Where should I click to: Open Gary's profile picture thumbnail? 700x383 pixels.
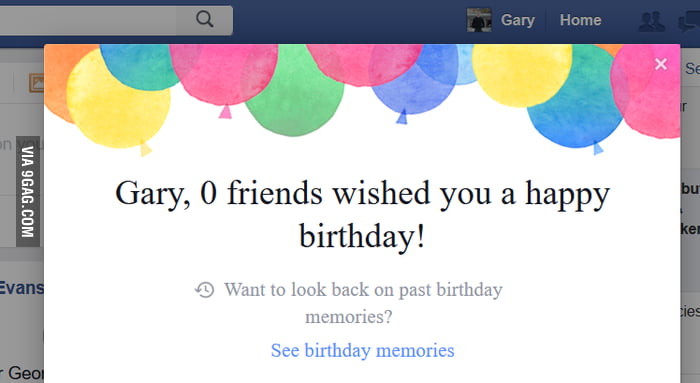click(479, 20)
